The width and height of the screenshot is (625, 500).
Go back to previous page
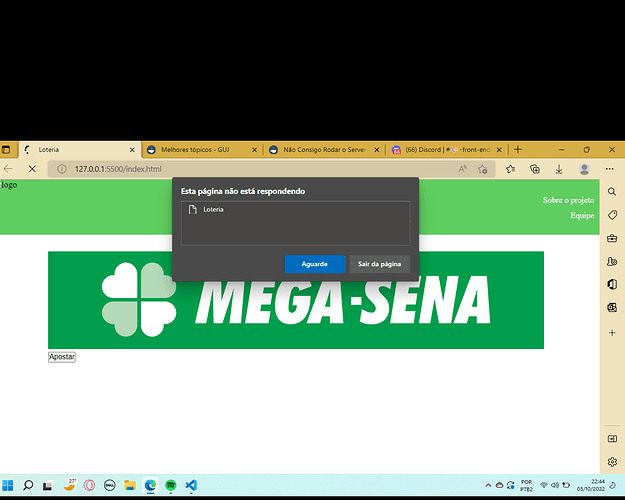(8, 169)
